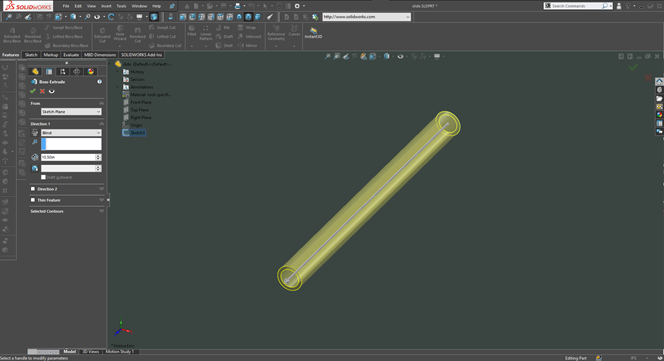Open the SOLIDWORKS Resources home icon
Screen dimensions: 664x361
point(659,82)
